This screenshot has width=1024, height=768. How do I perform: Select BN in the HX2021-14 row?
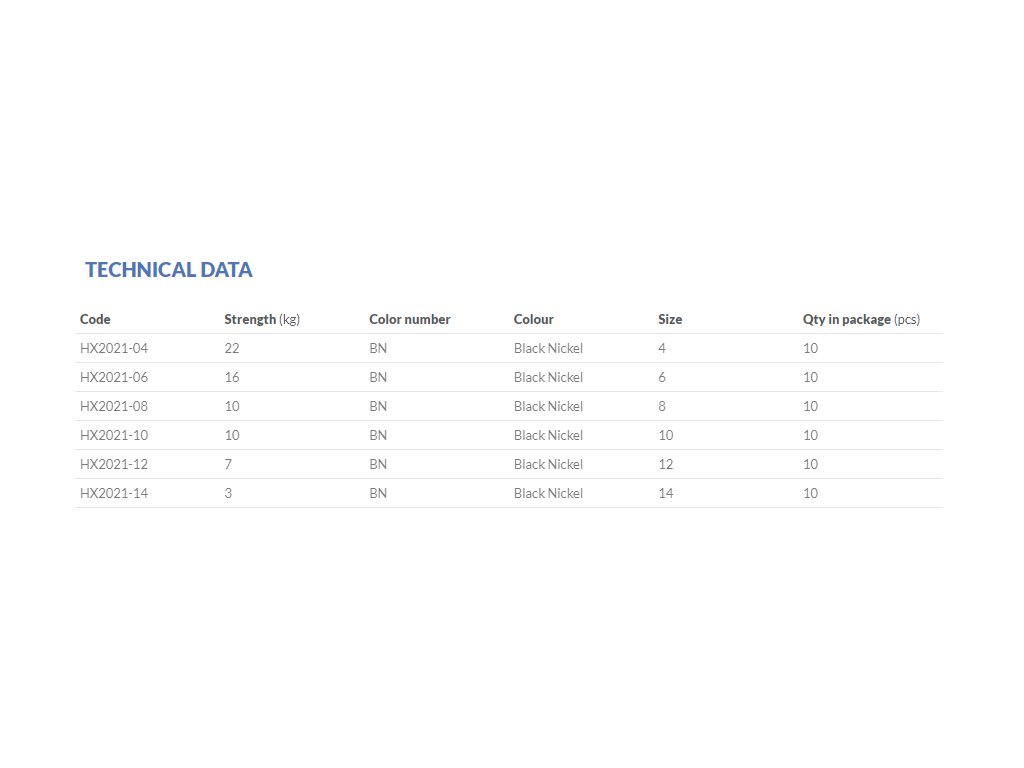pyautogui.click(x=378, y=493)
